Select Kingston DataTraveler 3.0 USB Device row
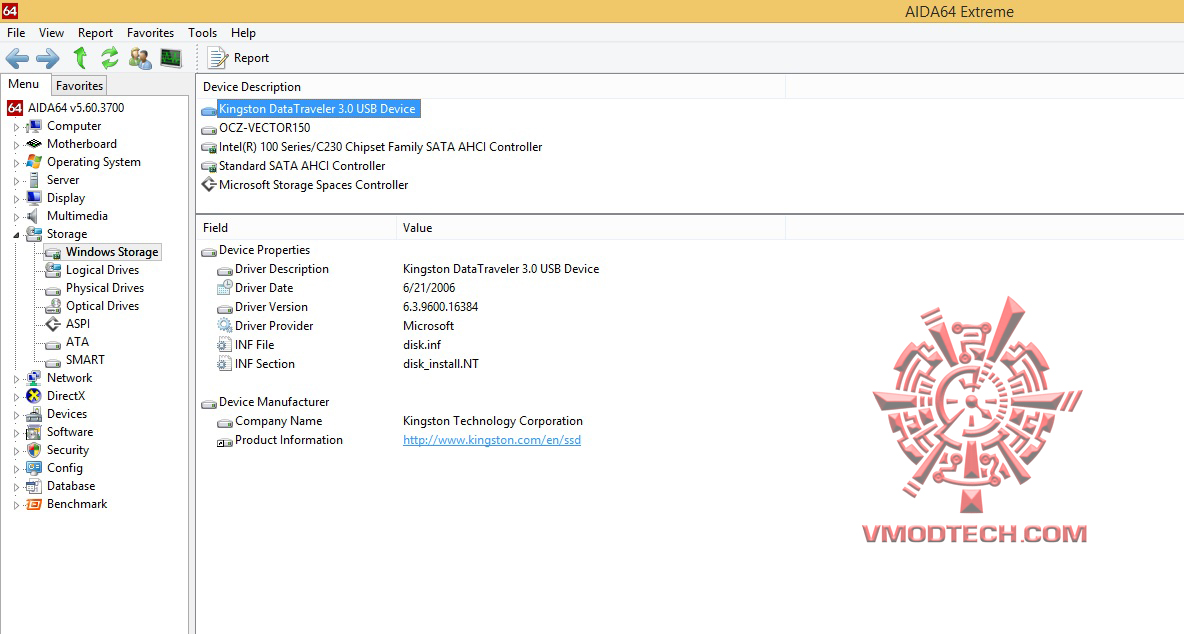 pyautogui.click(x=317, y=109)
